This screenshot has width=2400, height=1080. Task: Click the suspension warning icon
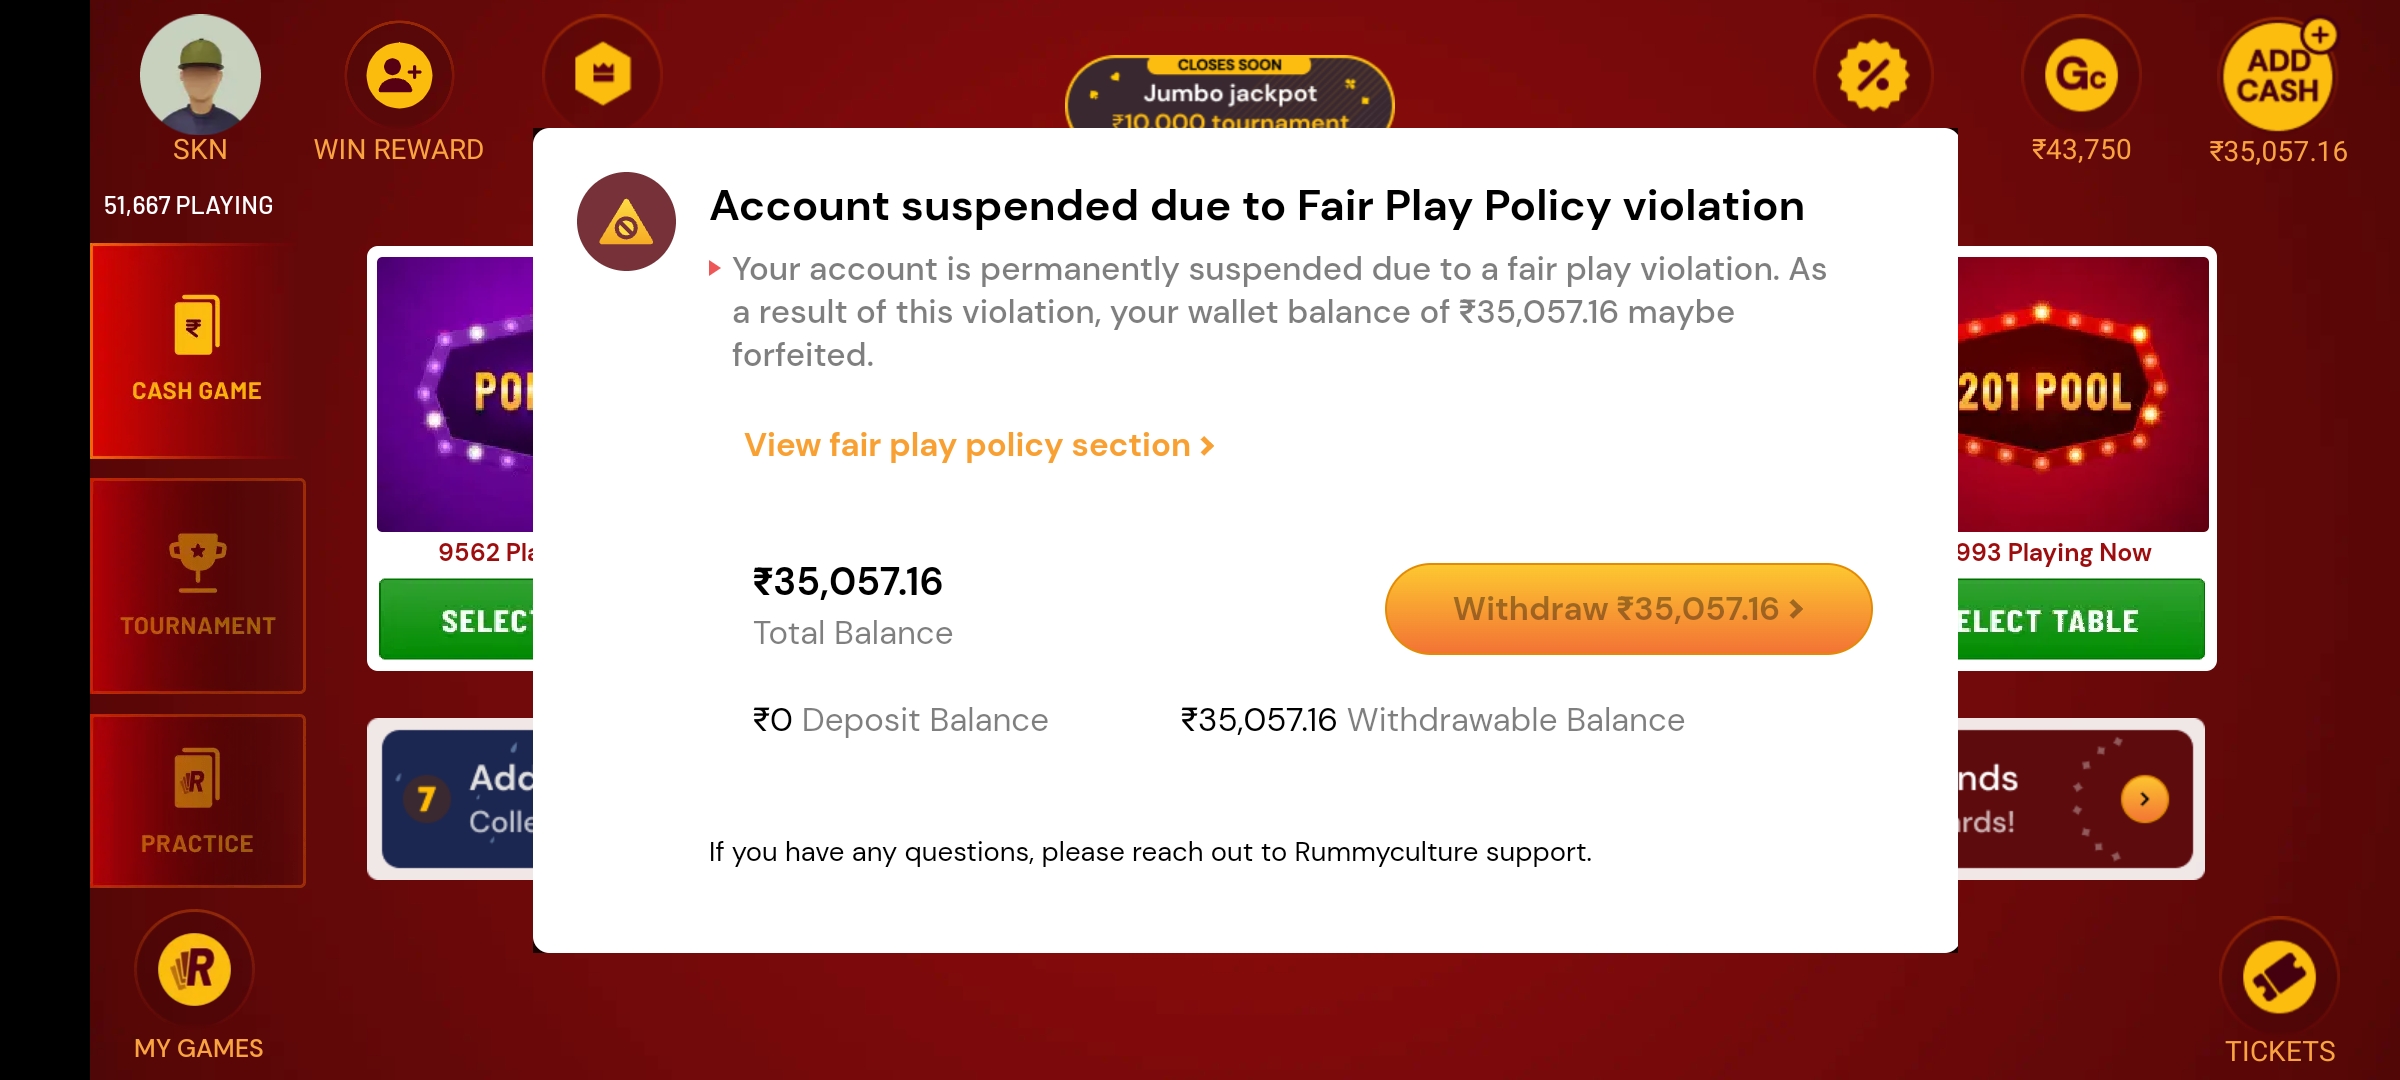[626, 222]
